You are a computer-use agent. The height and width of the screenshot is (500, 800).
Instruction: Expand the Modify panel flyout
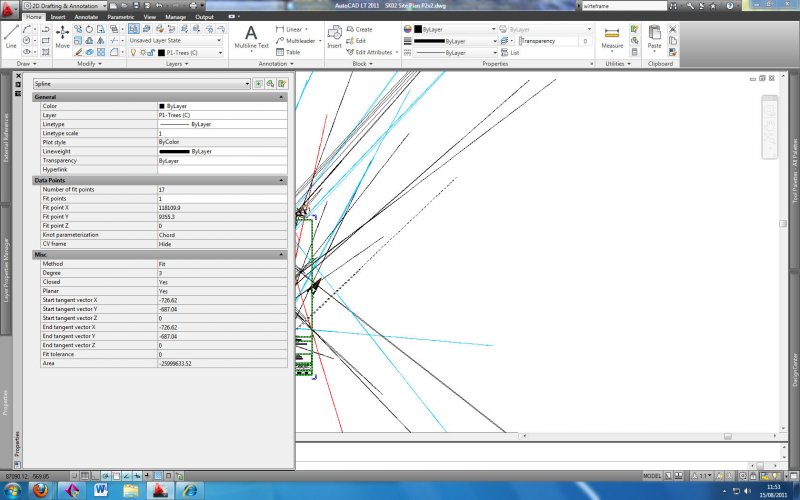[89, 64]
